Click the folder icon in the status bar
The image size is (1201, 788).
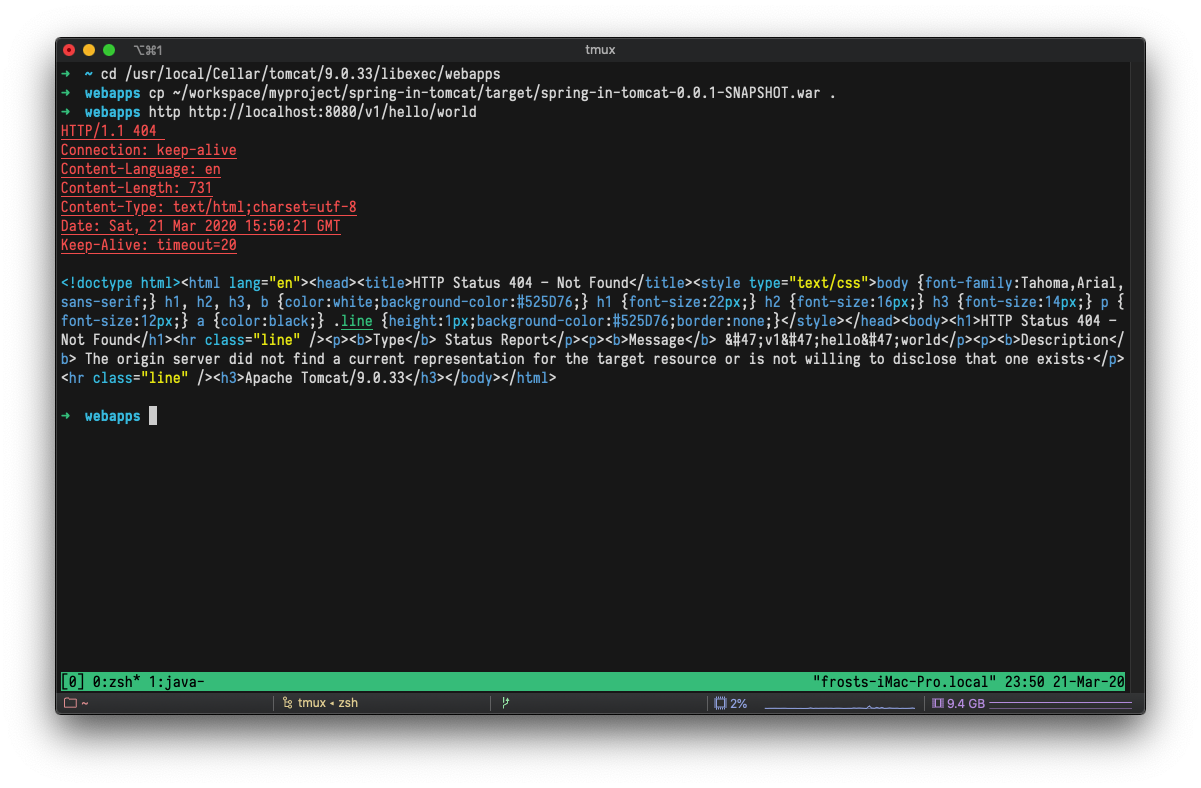[70, 703]
